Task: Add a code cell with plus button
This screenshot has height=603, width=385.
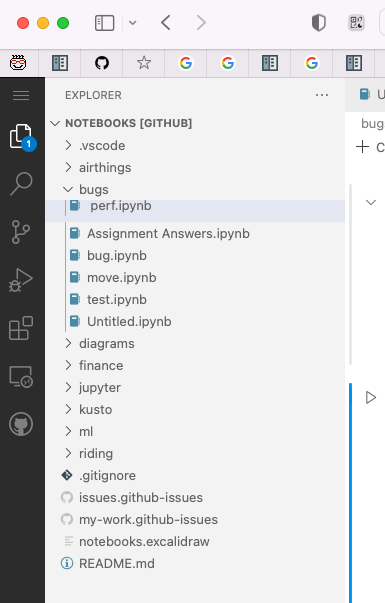Action: tap(362, 147)
